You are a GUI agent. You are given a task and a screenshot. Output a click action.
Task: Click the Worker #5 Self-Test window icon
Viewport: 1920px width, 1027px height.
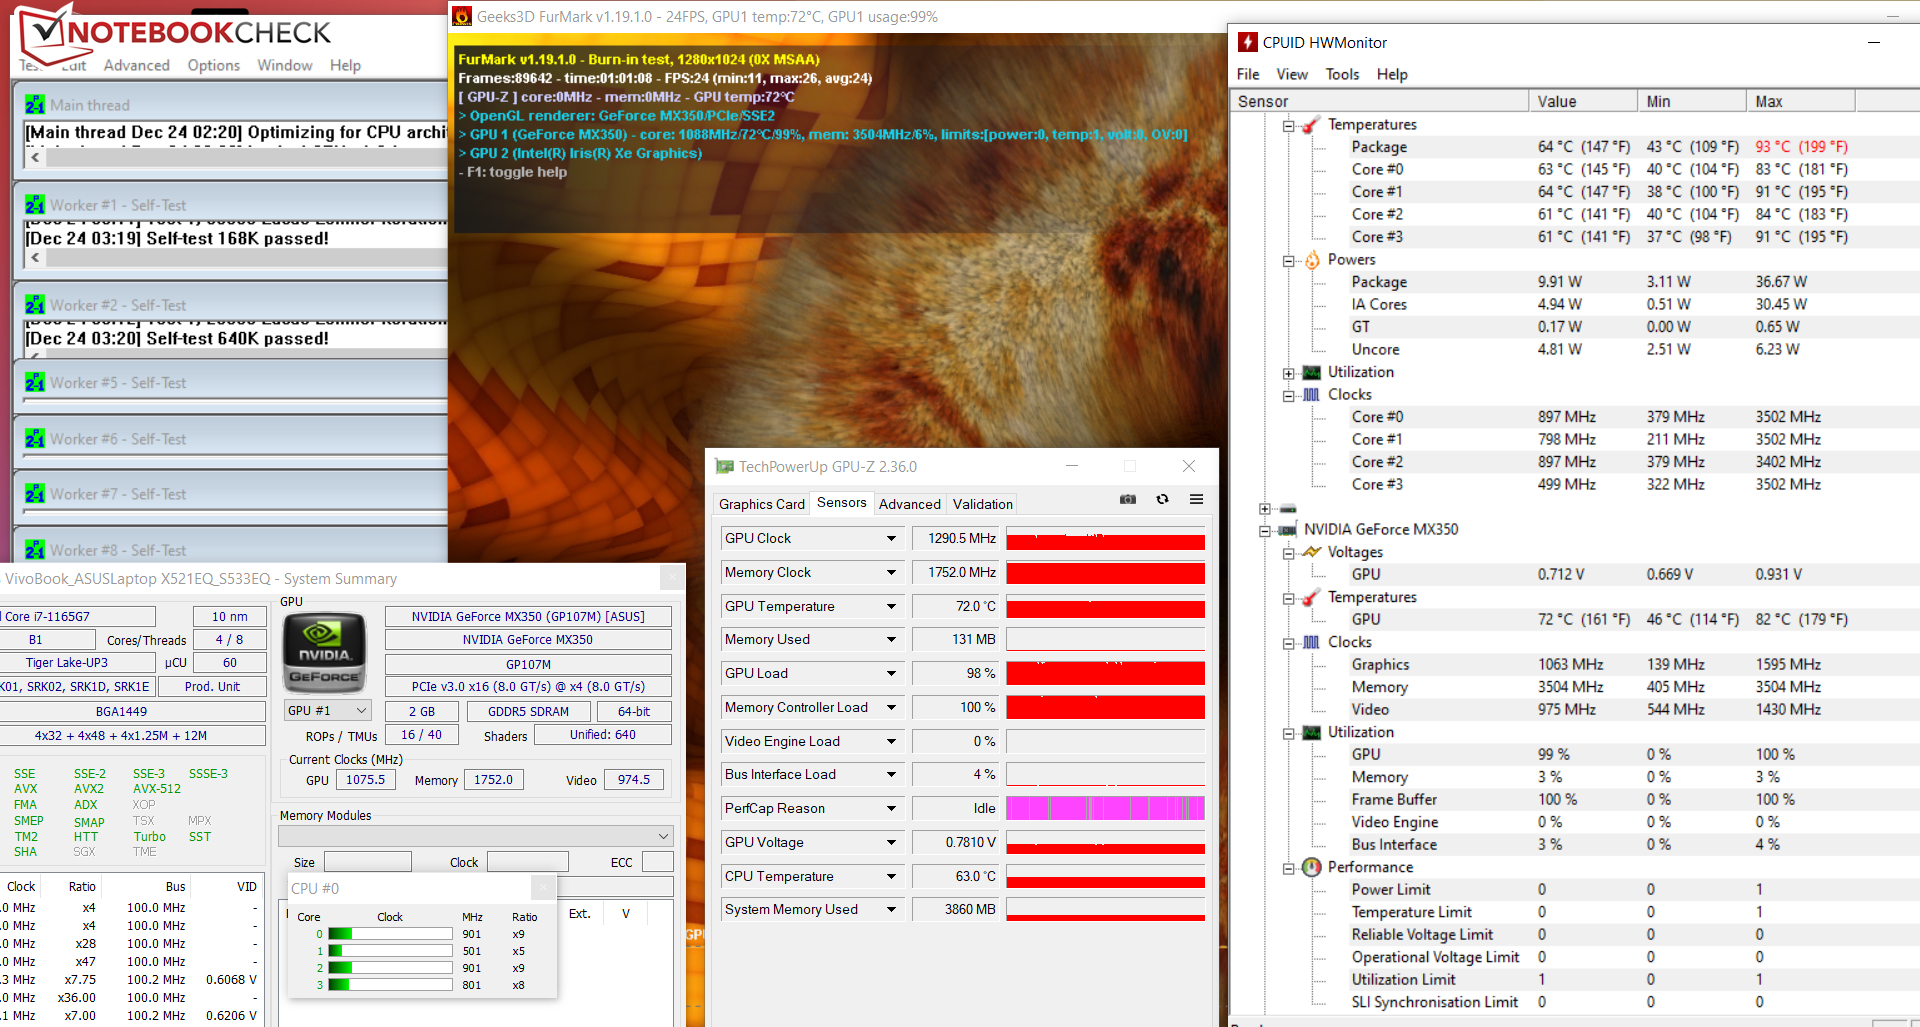(35, 383)
